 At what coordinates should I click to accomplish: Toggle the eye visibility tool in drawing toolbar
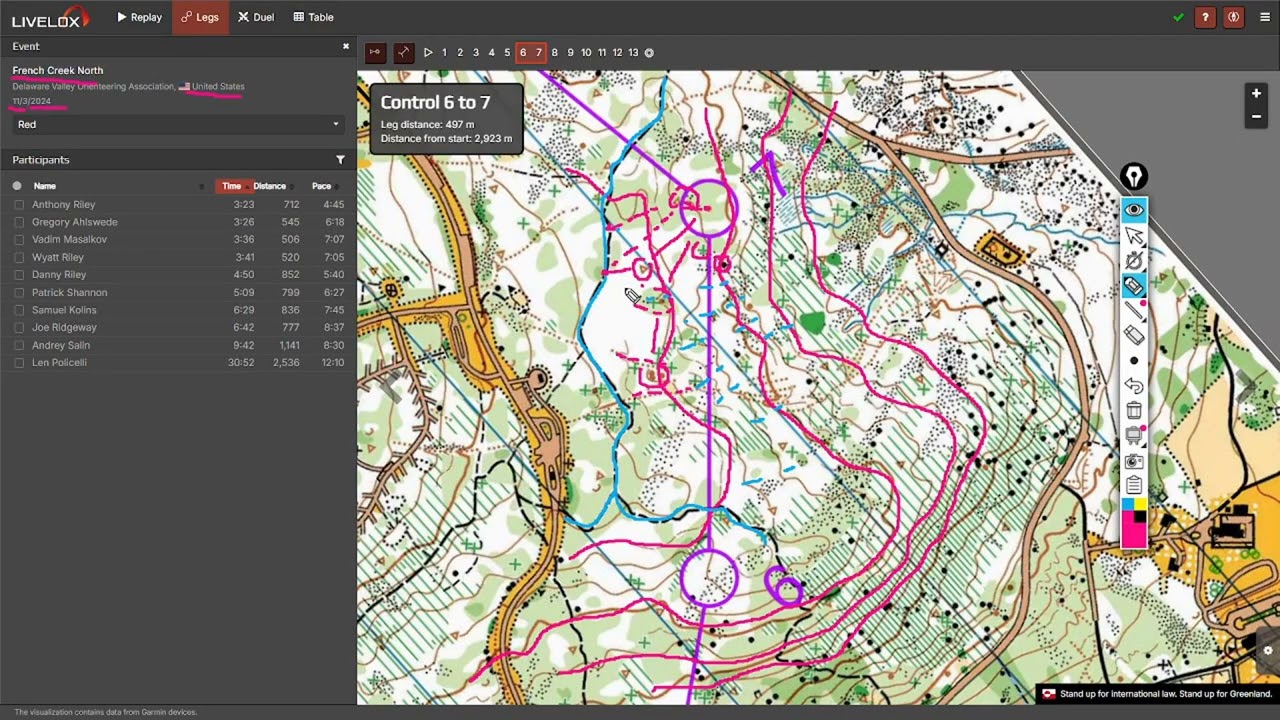click(x=1133, y=210)
